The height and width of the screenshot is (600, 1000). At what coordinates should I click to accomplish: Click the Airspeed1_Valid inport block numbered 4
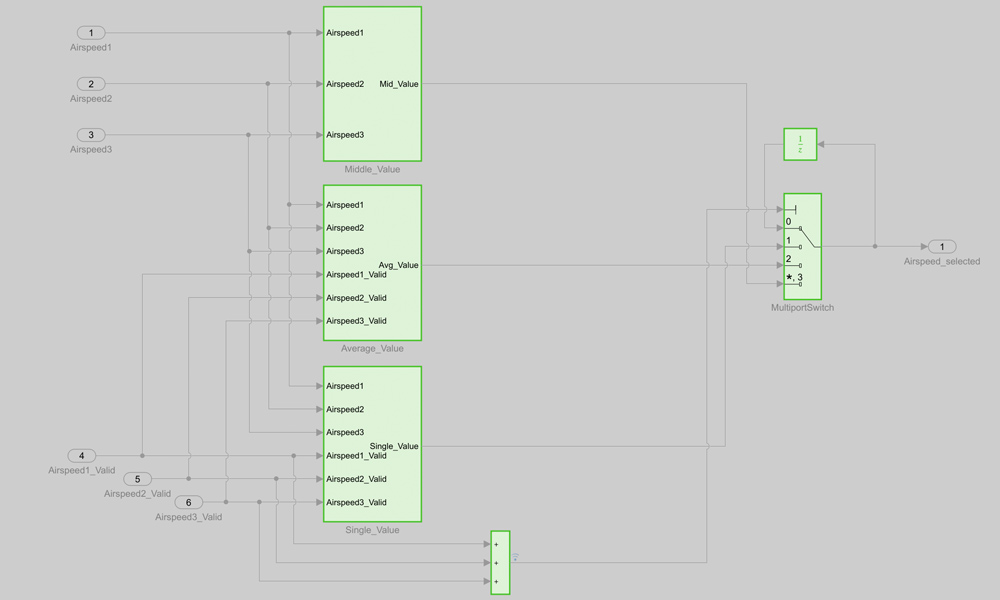[x=80, y=455]
